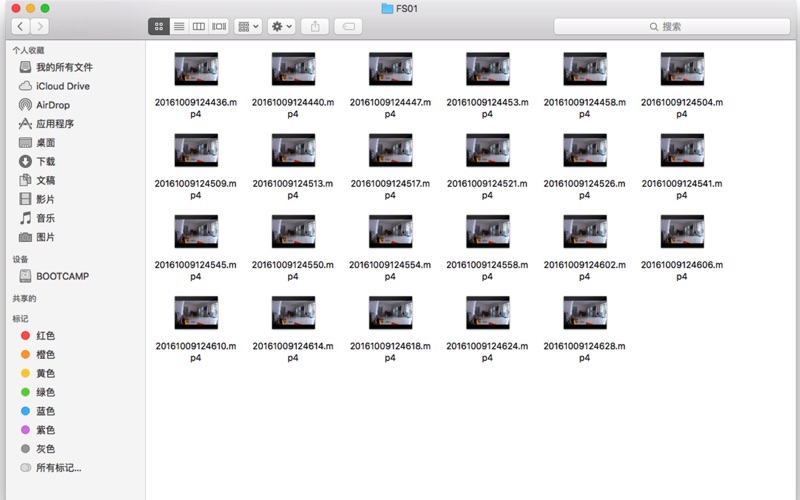The width and height of the screenshot is (800, 500).
Task: Click the 标记 sidebar section header
Action: [20, 319]
